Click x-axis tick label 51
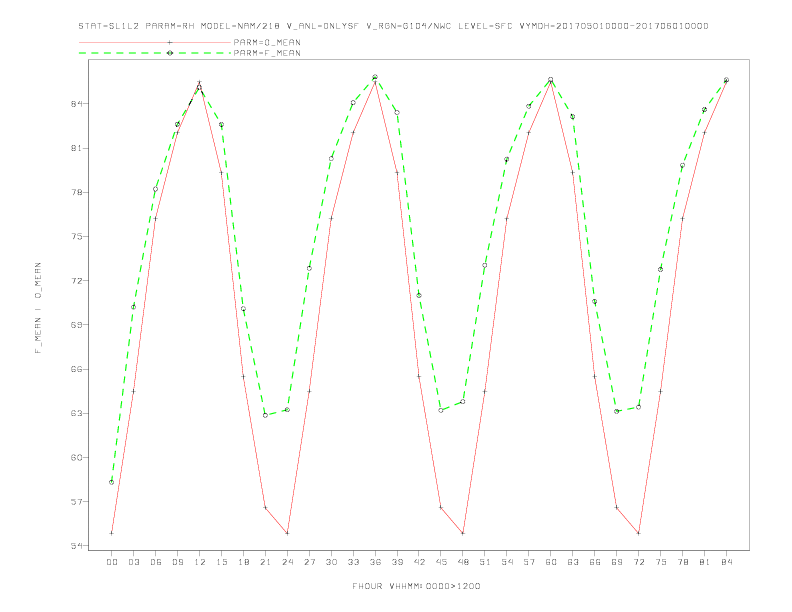The image size is (792, 612). coord(485,562)
